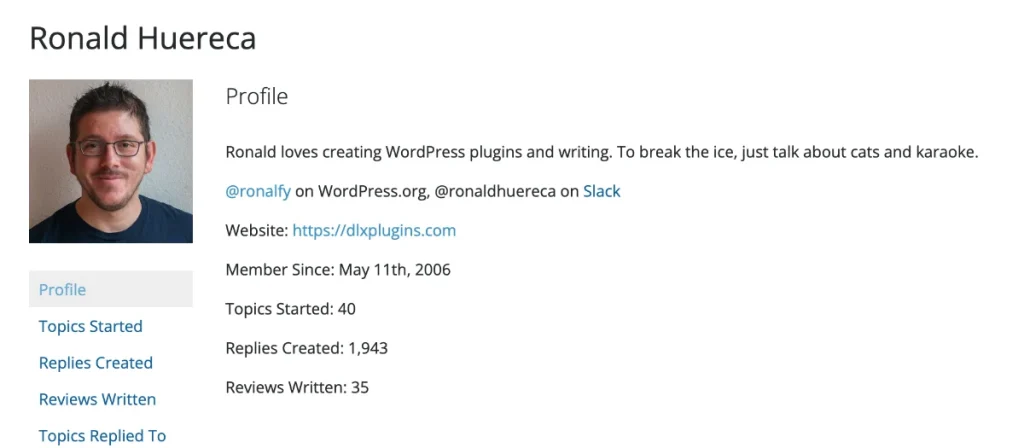Visit the @ronalfy WordPress.org profile link
The height and width of the screenshot is (448, 1024).
[x=258, y=191]
